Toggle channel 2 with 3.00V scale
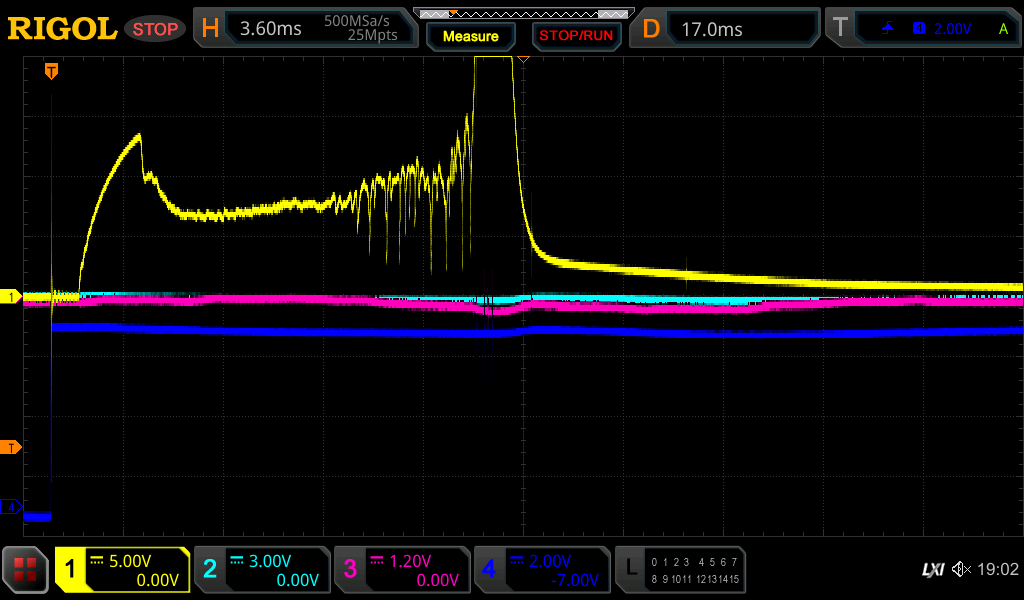 pyautogui.click(x=262, y=570)
